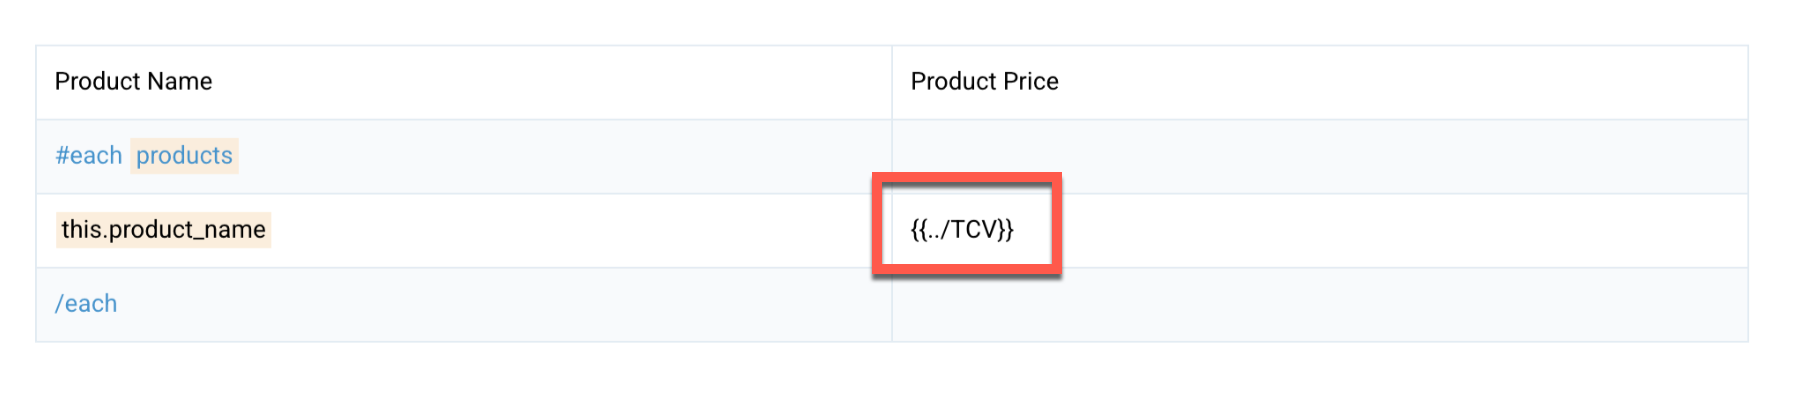Click empty Product Price cell in #each row

(x=1320, y=156)
